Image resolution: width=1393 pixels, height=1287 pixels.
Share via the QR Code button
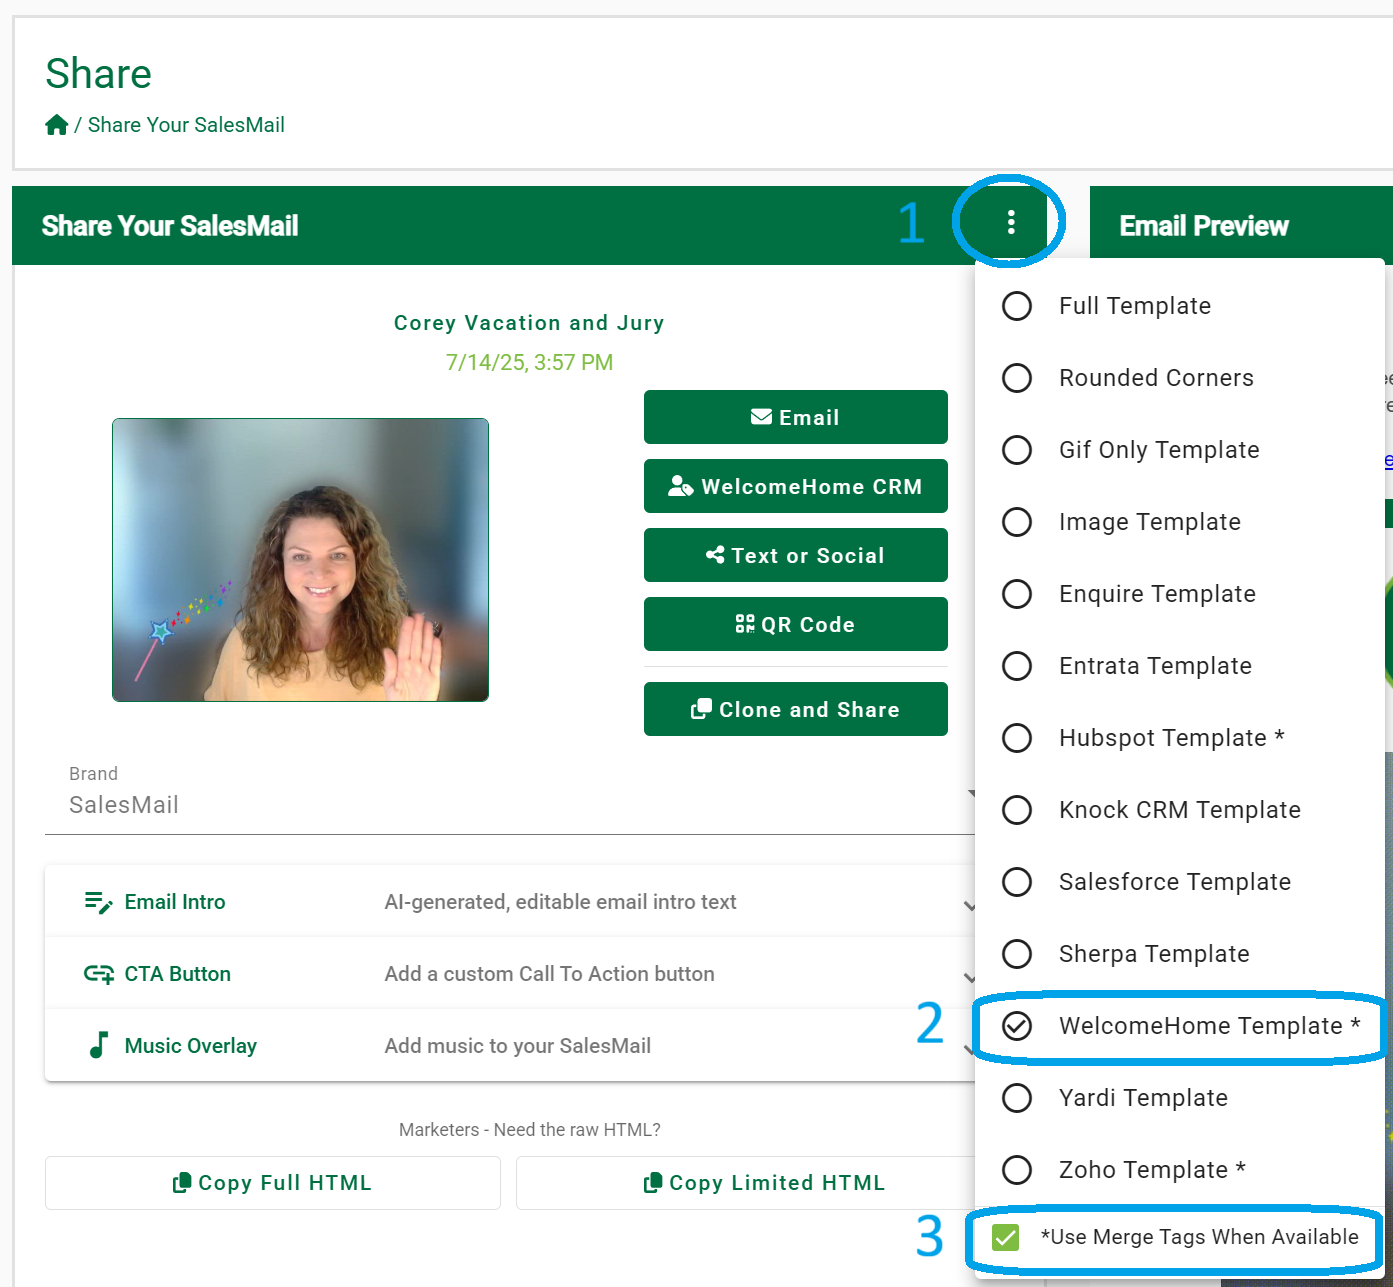point(795,624)
